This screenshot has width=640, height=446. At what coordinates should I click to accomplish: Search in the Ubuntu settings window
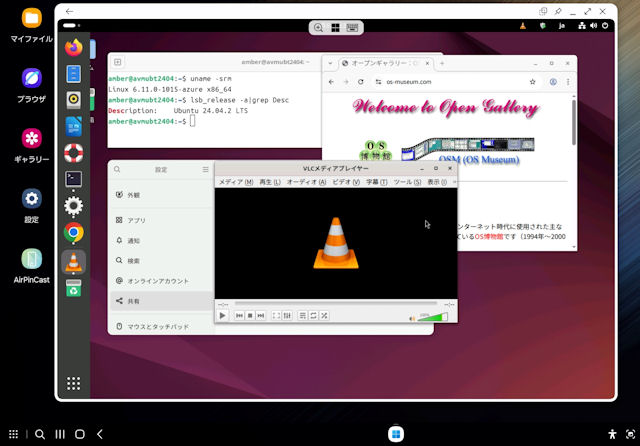click(117, 169)
